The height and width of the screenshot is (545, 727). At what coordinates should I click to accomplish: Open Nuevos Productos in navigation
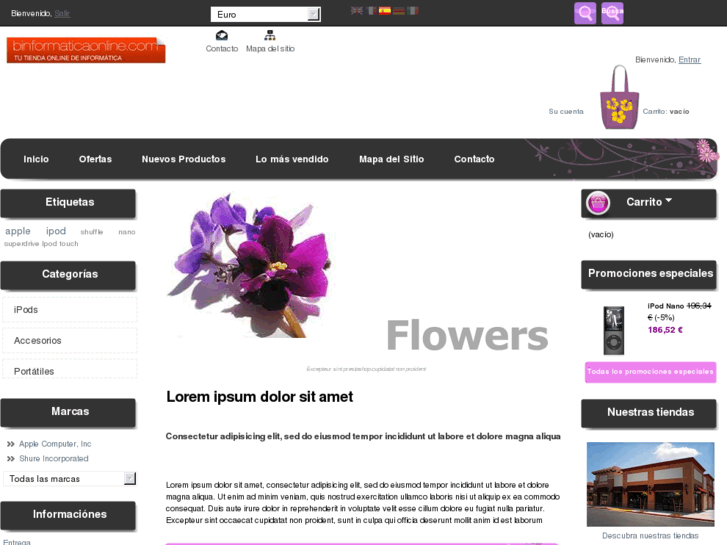pos(184,159)
